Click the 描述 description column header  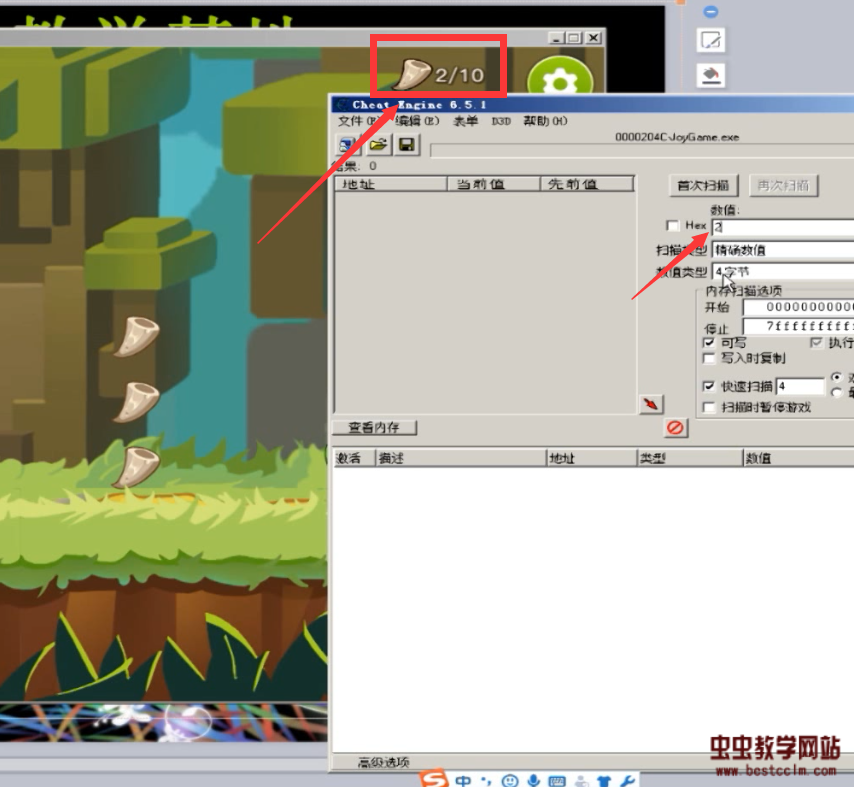[x=461, y=458]
